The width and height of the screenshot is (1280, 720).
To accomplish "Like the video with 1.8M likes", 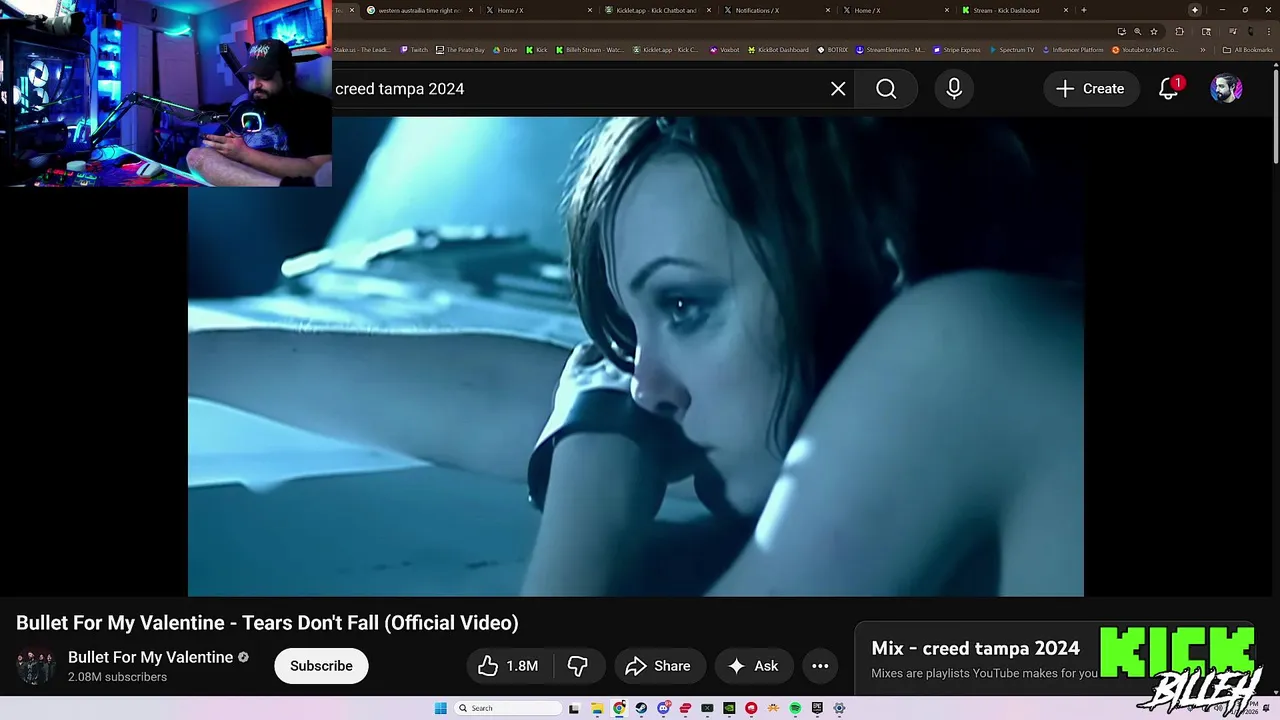I will [x=508, y=666].
